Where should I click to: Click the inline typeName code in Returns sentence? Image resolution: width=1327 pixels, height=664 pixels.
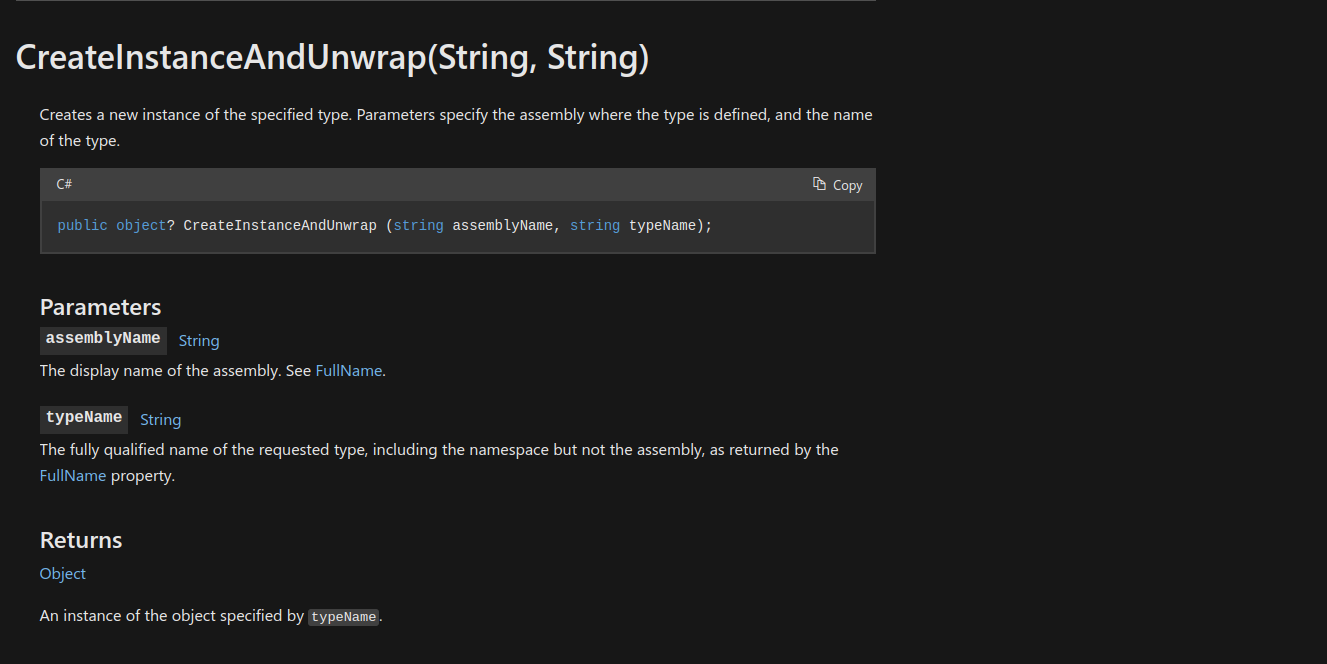point(343,617)
